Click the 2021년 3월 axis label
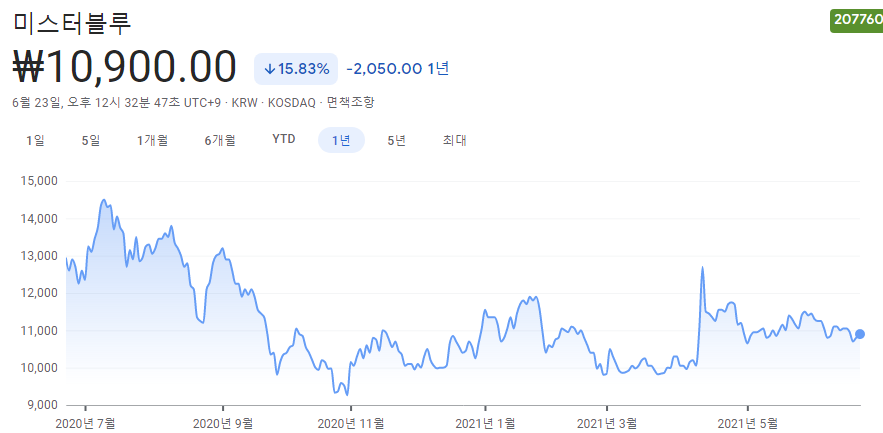883x433 pixels. point(607,422)
